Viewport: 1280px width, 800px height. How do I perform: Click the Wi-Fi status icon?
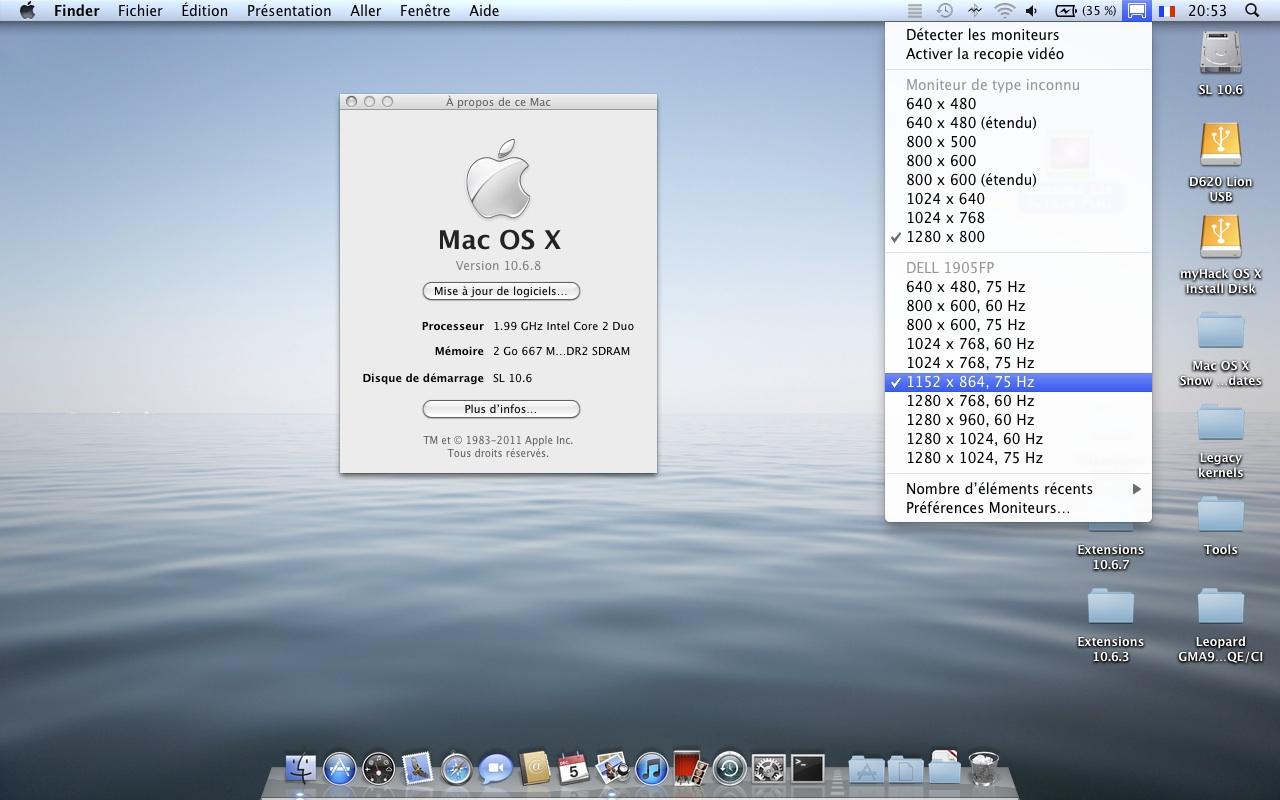tap(1004, 11)
